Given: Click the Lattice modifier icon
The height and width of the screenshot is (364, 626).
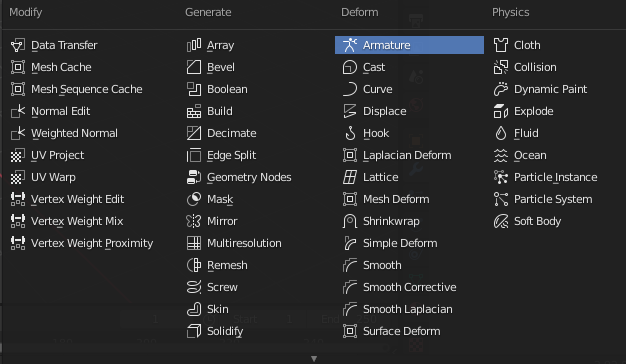Looking at the screenshot, I should click(350, 177).
